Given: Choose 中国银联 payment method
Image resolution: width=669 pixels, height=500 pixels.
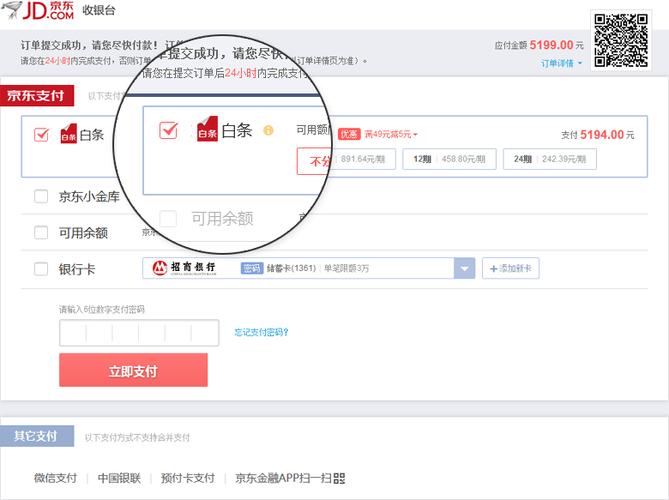Looking at the screenshot, I should (x=119, y=478).
